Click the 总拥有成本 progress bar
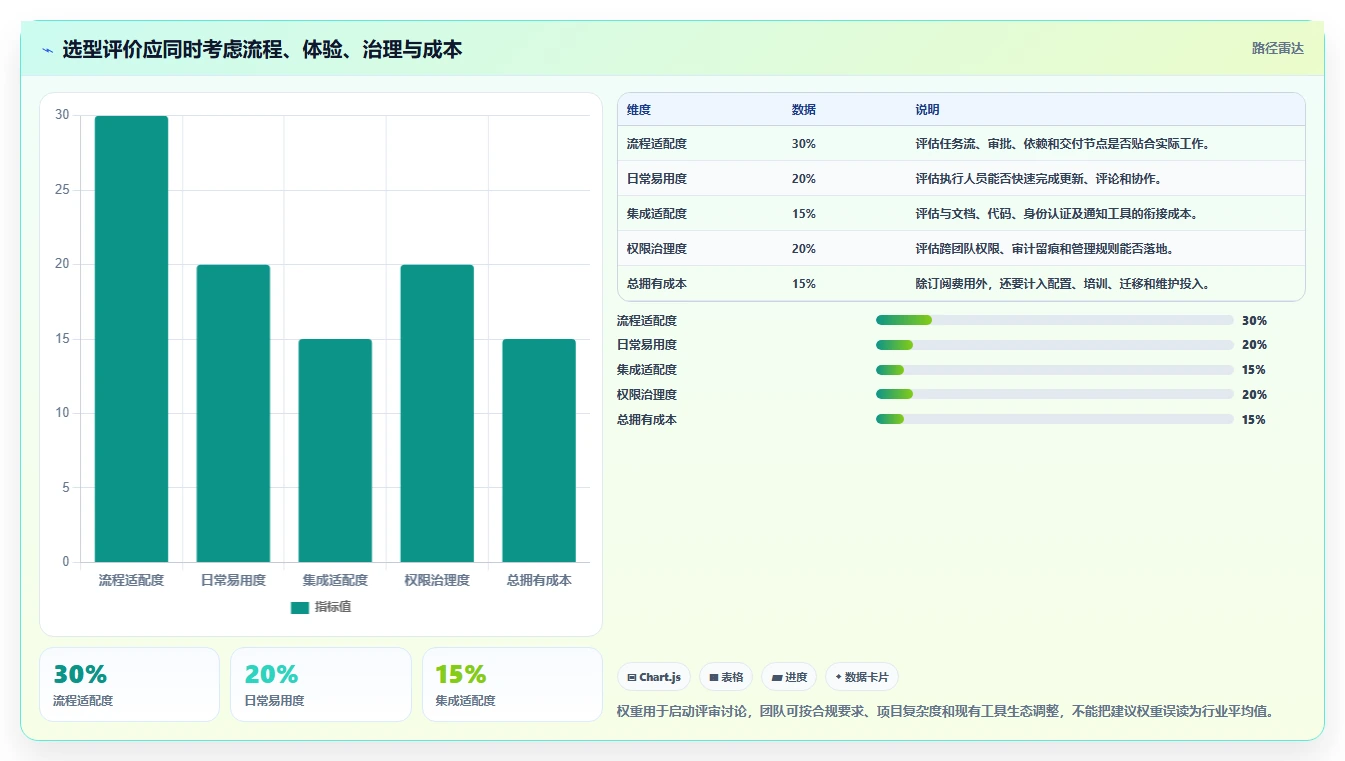Screen dimensions: 1345x761 click(1054, 420)
